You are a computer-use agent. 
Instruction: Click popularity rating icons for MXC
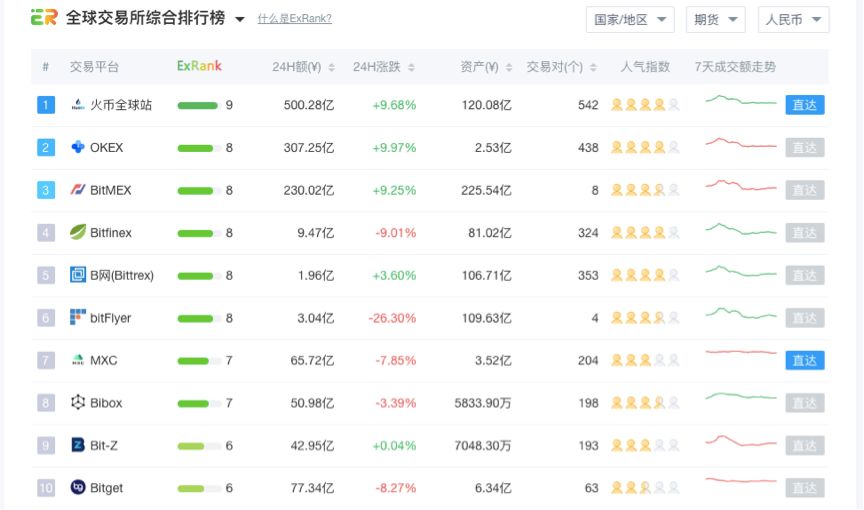coord(645,360)
